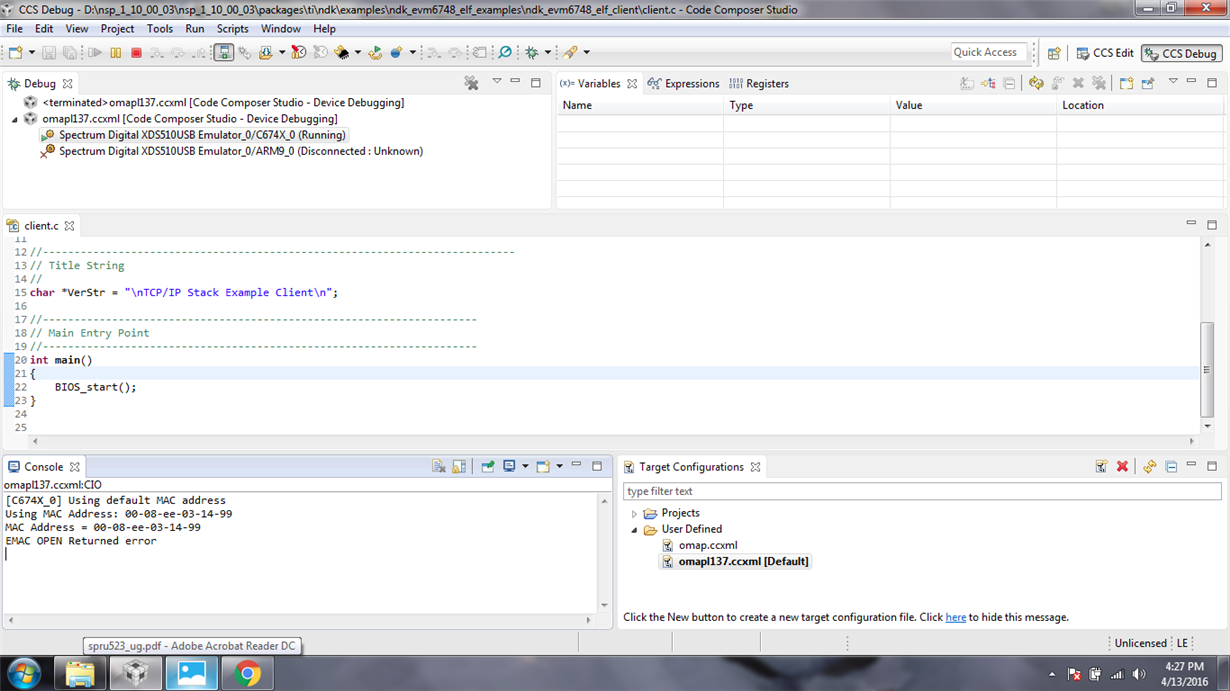Click the green Debug bug toolbar icon

tap(532, 52)
